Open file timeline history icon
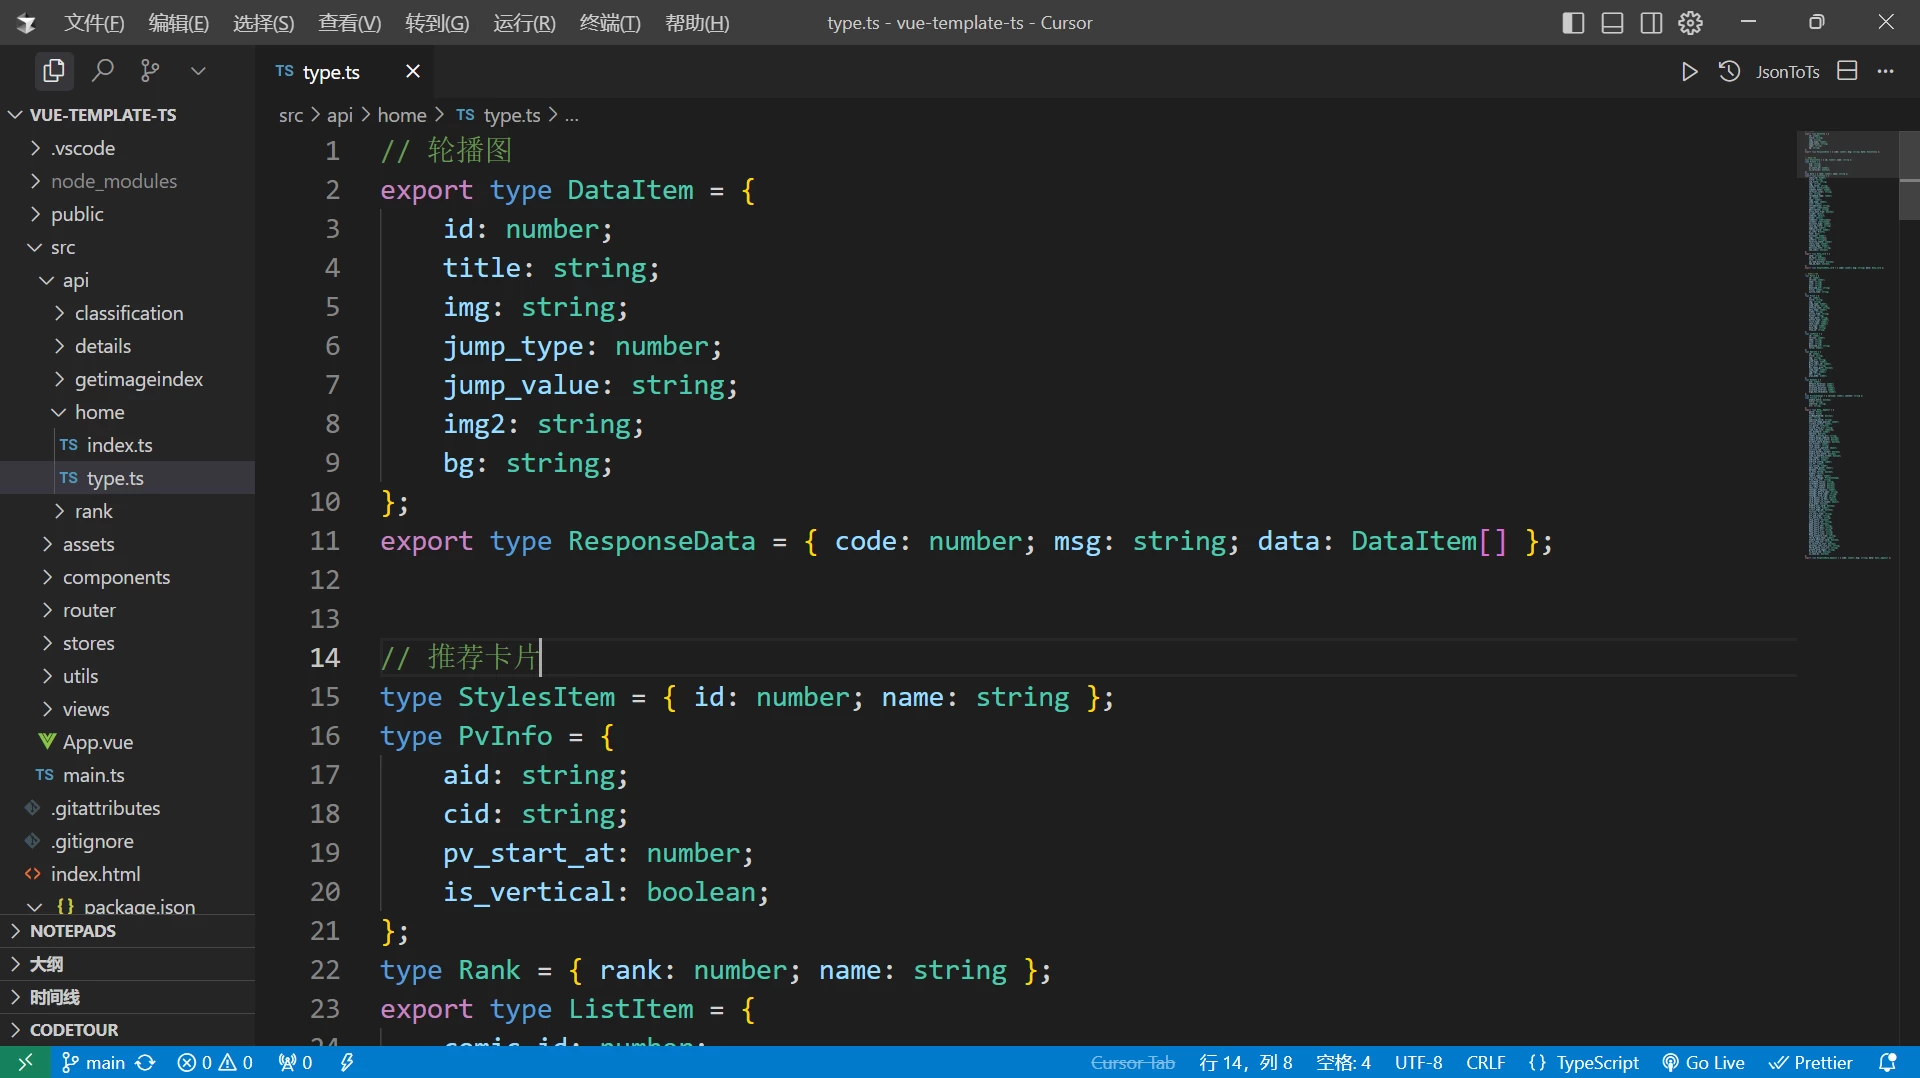Image resolution: width=1920 pixels, height=1078 pixels. [x=1729, y=72]
